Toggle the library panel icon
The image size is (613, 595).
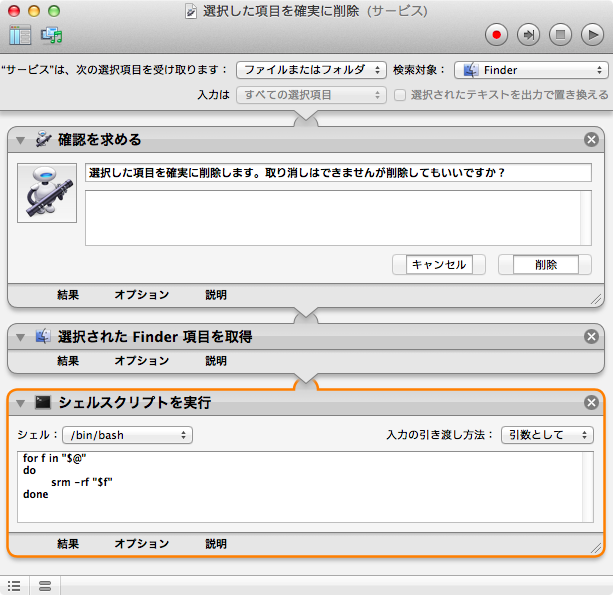[20, 35]
